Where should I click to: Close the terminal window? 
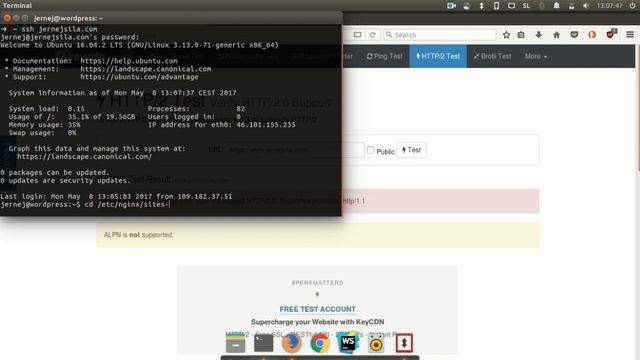pos(7,18)
